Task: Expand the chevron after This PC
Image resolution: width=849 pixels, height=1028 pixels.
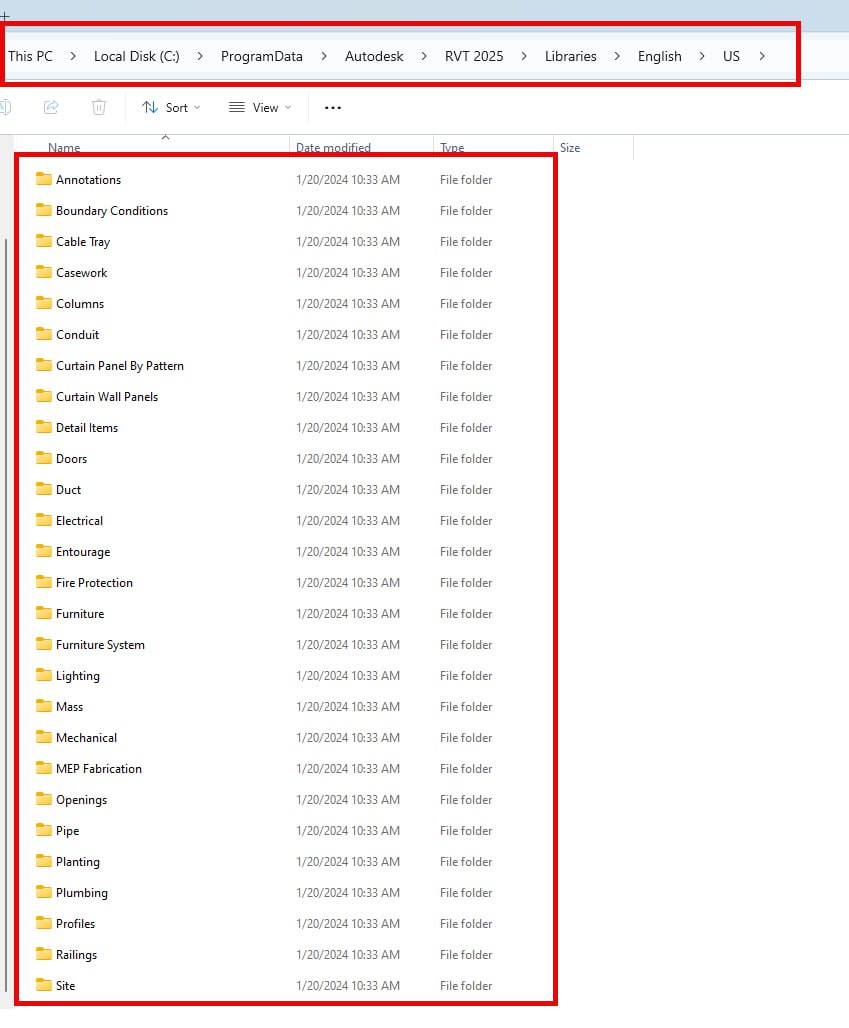Action: [x=73, y=56]
